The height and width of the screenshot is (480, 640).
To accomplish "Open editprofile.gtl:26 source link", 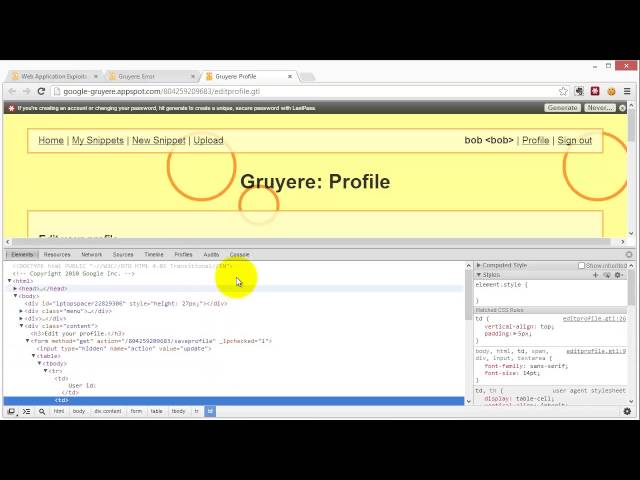I will pyautogui.click(x=594, y=319).
